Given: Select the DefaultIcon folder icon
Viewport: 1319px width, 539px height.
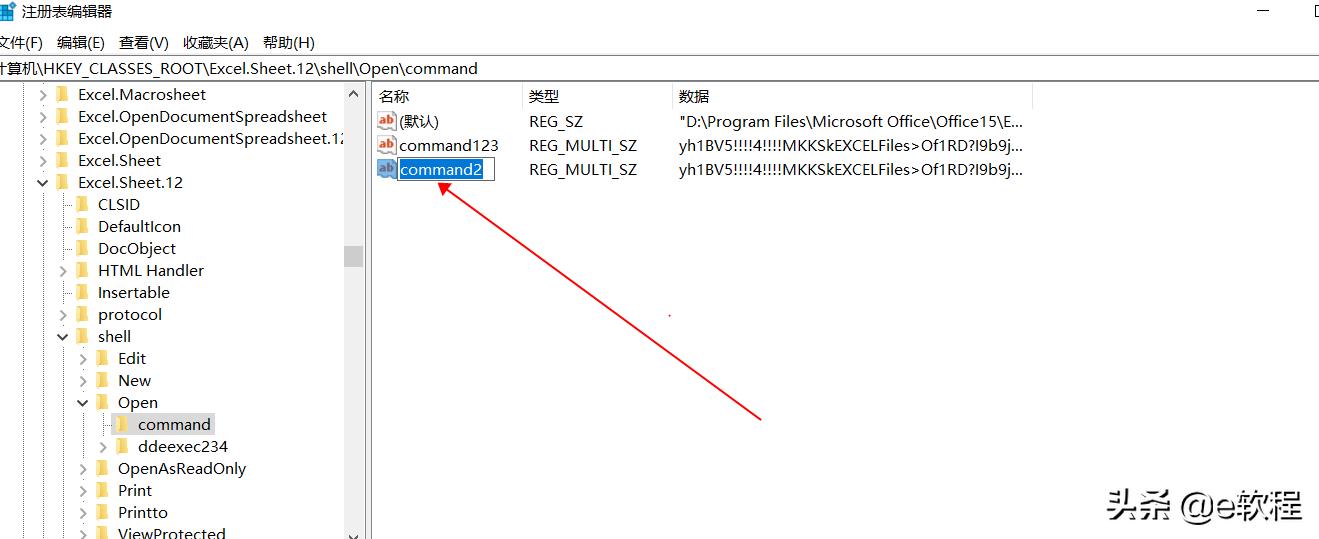Looking at the screenshot, I should (83, 226).
